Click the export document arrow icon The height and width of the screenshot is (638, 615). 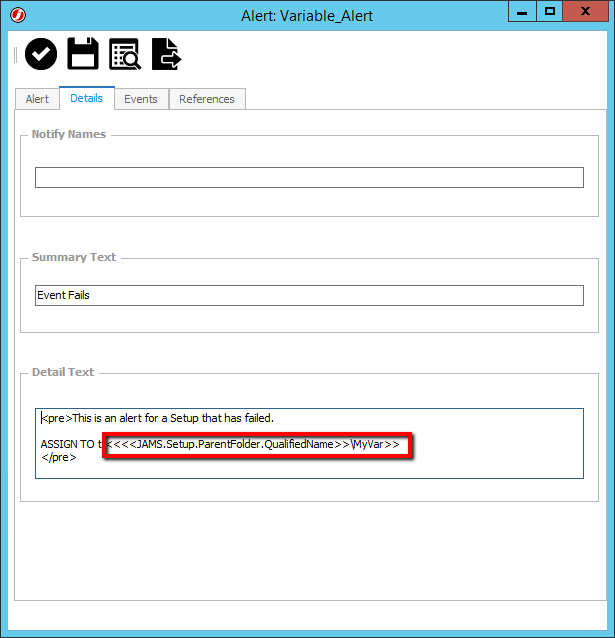(x=166, y=54)
